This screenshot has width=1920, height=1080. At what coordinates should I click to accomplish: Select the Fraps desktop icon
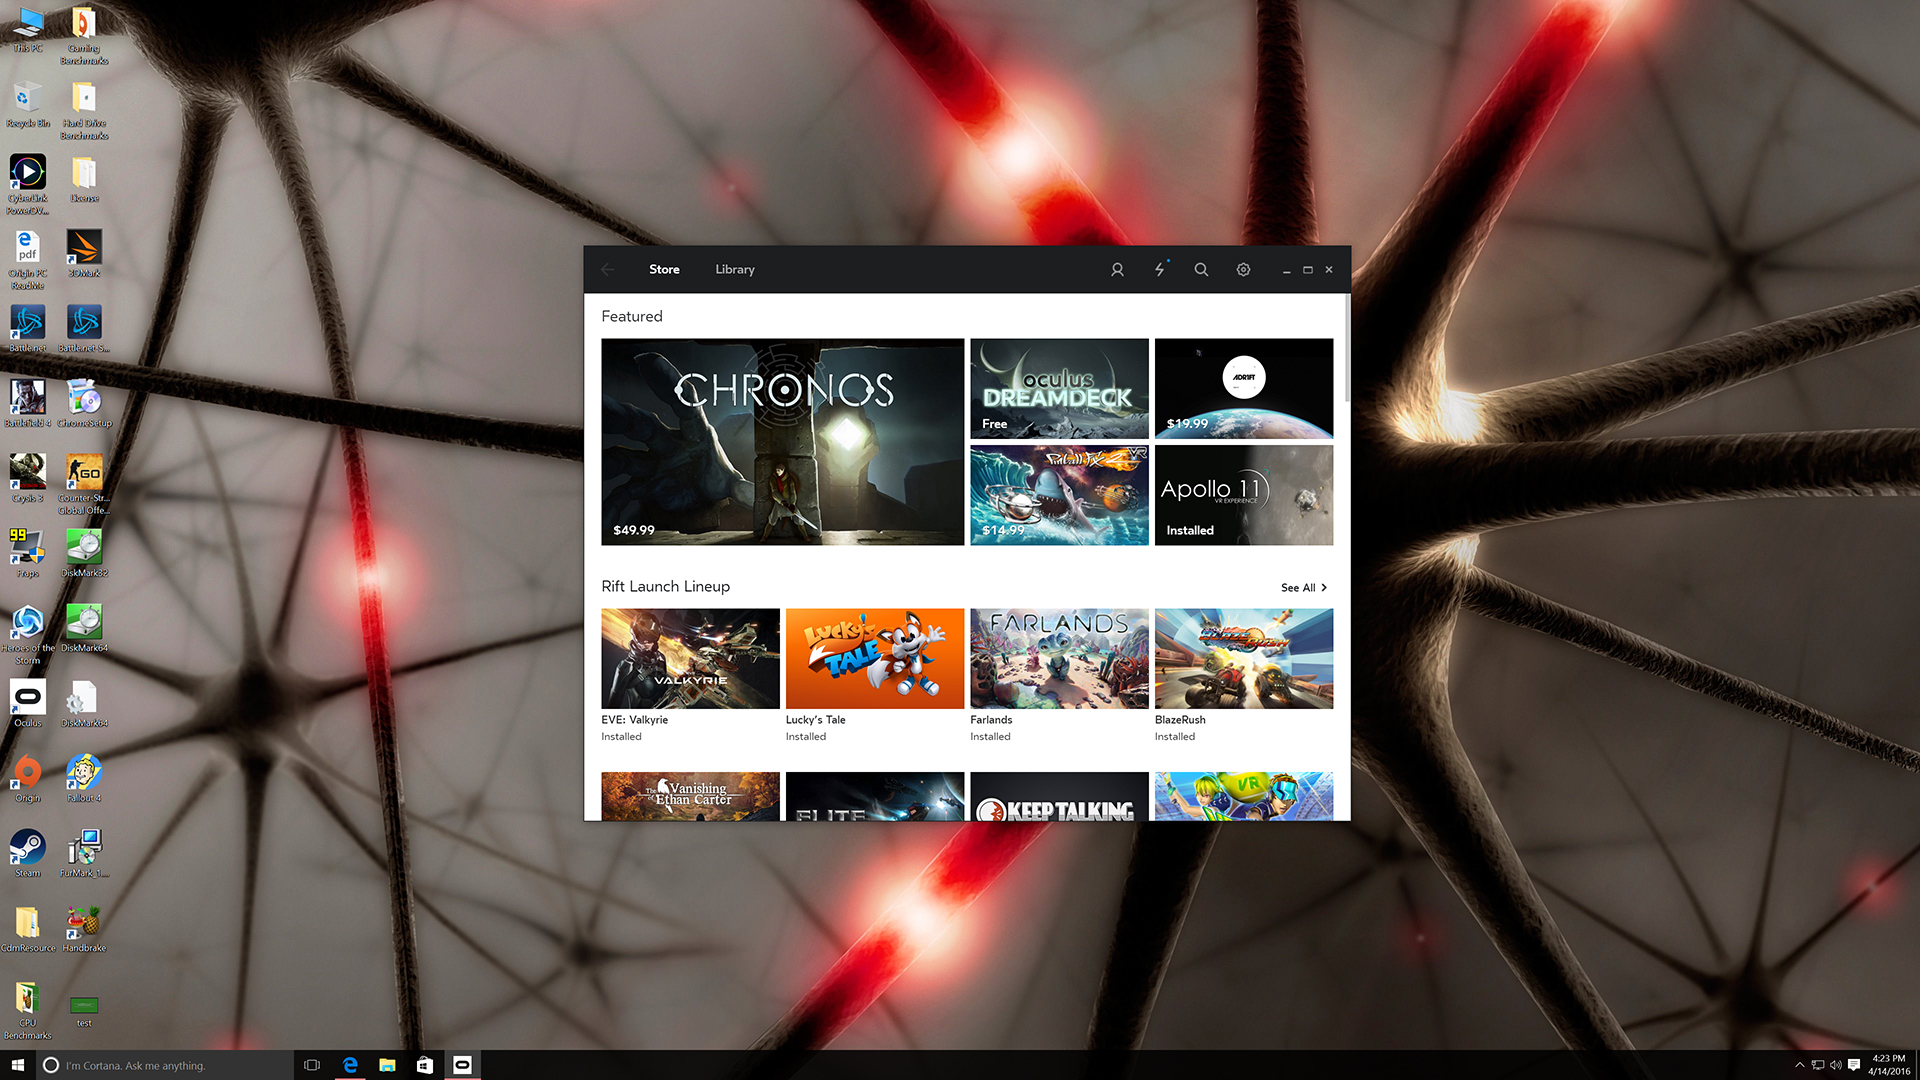[x=28, y=553]
